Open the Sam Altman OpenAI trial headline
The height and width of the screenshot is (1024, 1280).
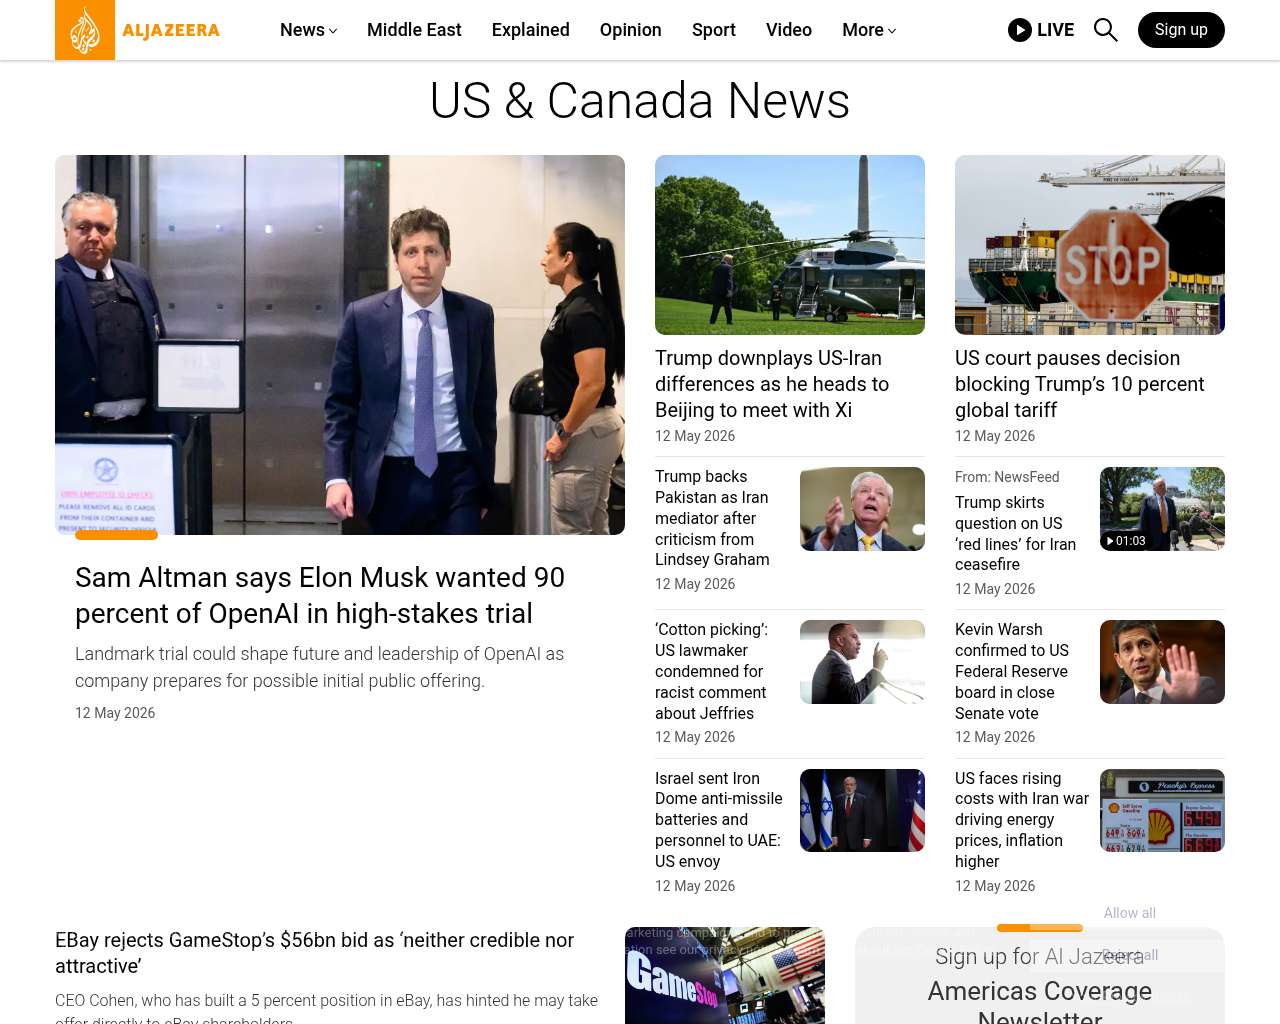(320, 595)
